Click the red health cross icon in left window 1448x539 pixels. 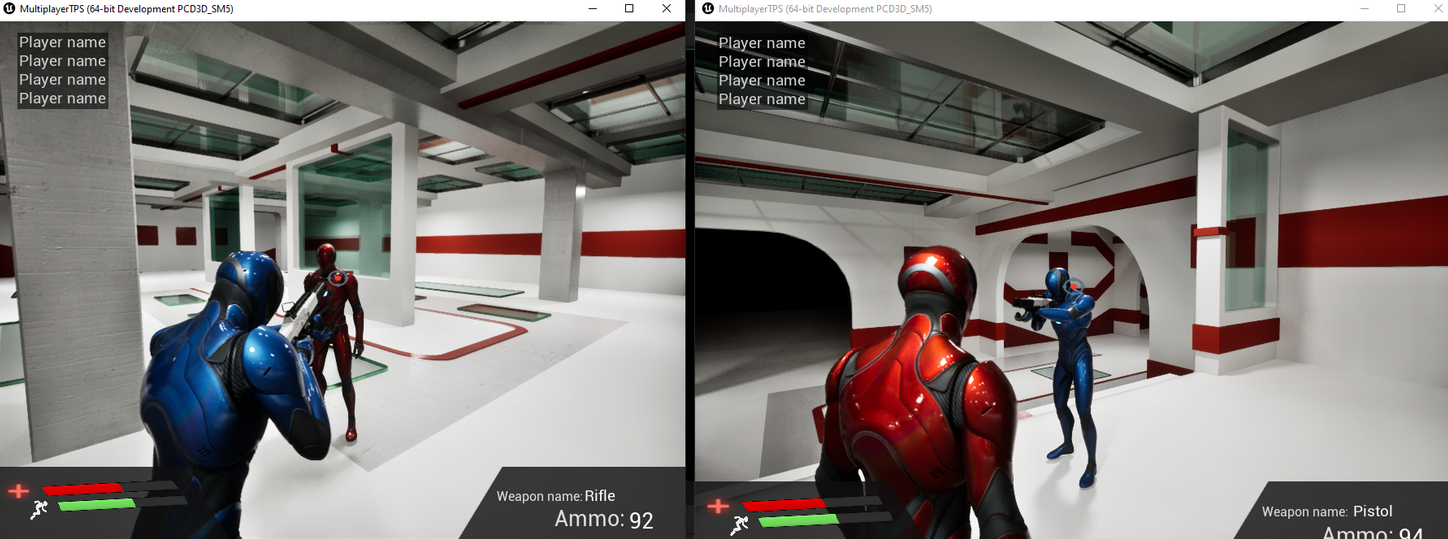[x=19, y=490]
